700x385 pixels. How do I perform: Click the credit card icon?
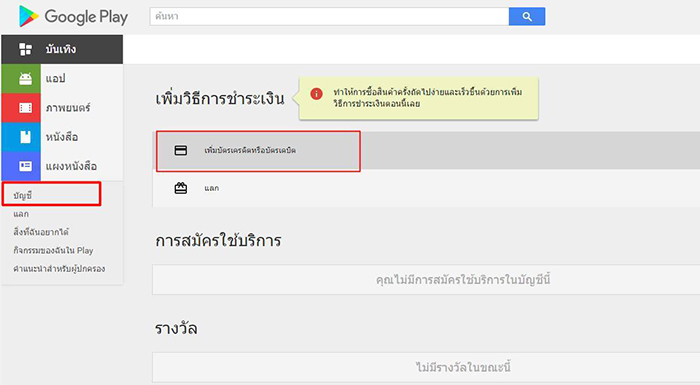[x=181, y=151]
